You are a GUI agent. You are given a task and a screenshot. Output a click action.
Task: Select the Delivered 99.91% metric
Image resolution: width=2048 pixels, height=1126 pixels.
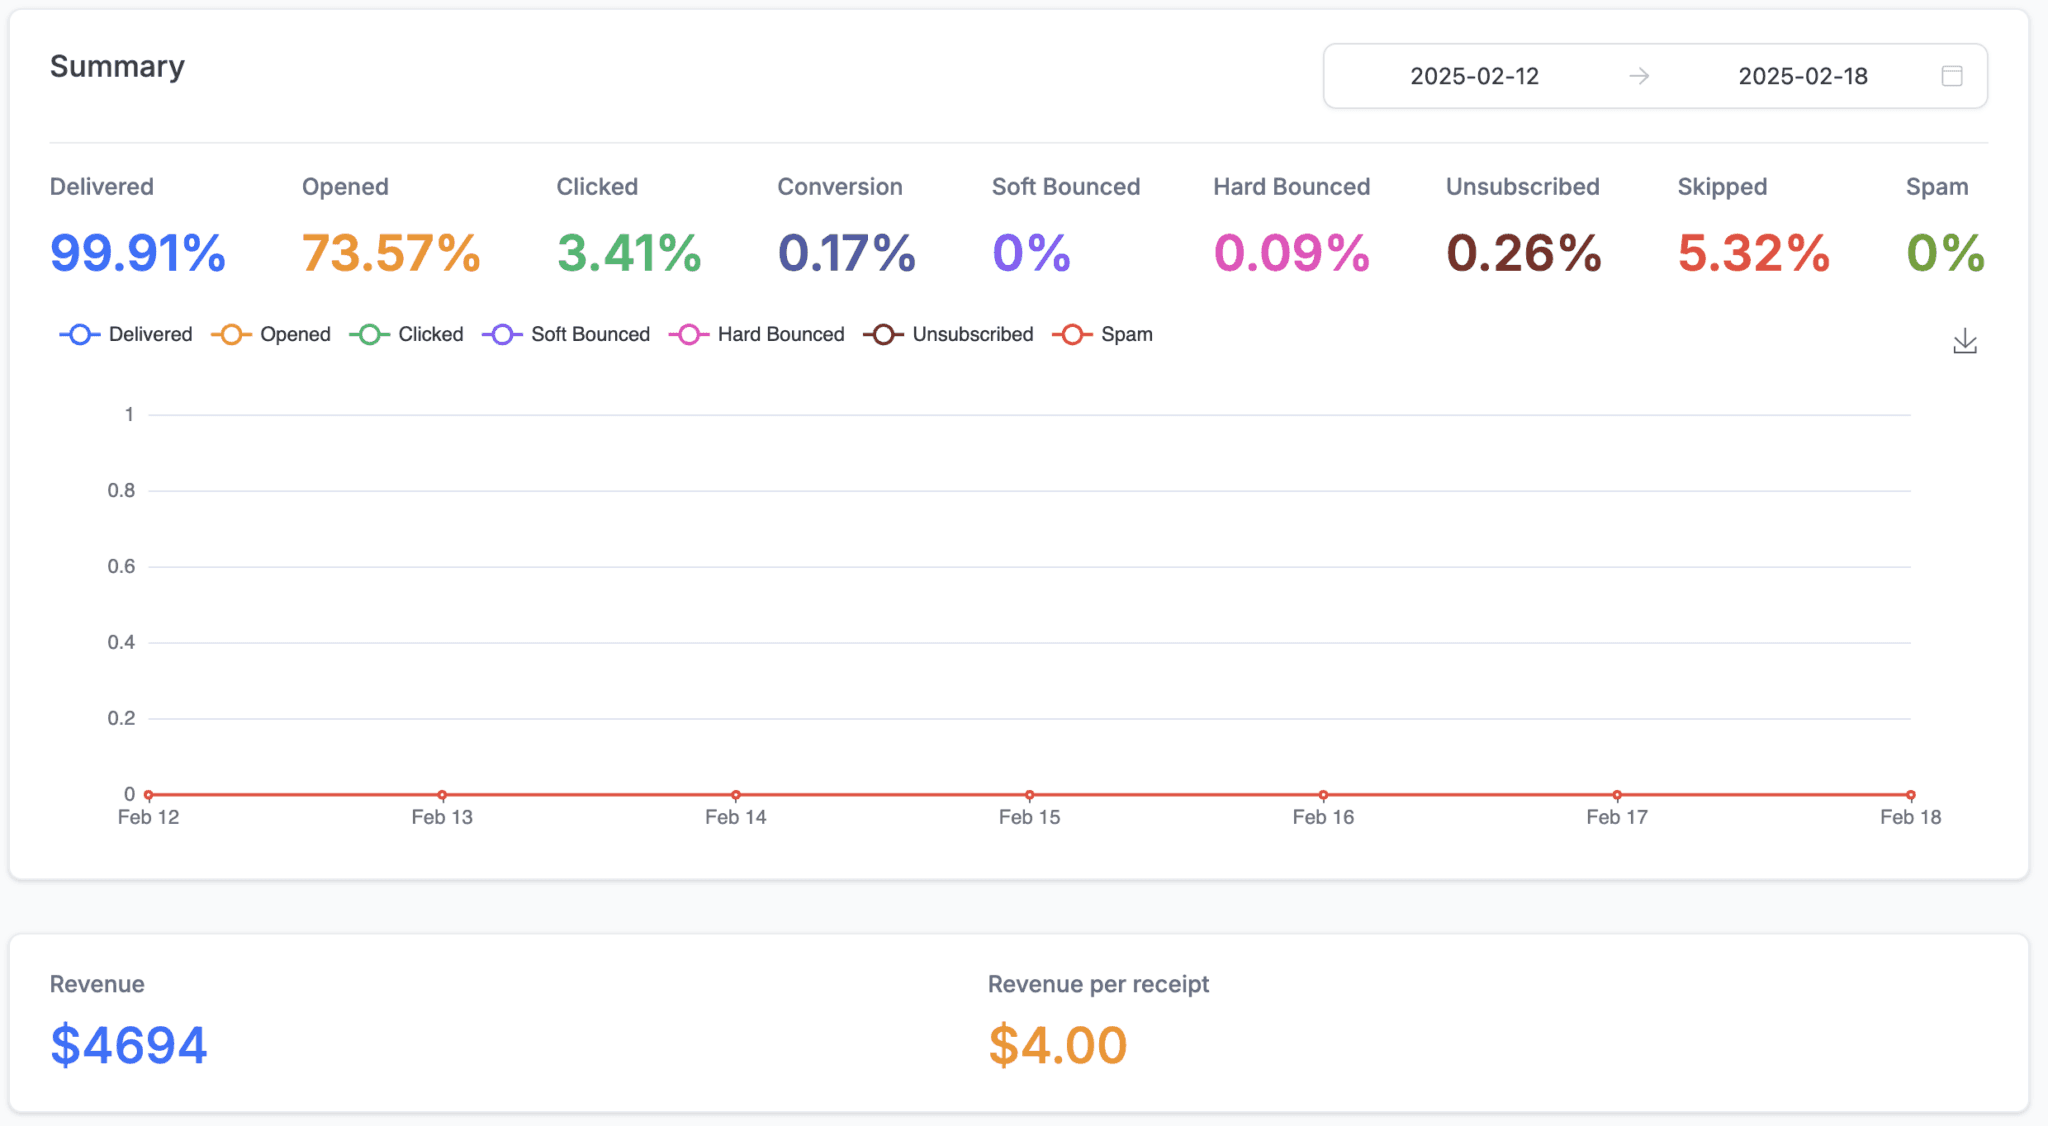click(137, 253)
